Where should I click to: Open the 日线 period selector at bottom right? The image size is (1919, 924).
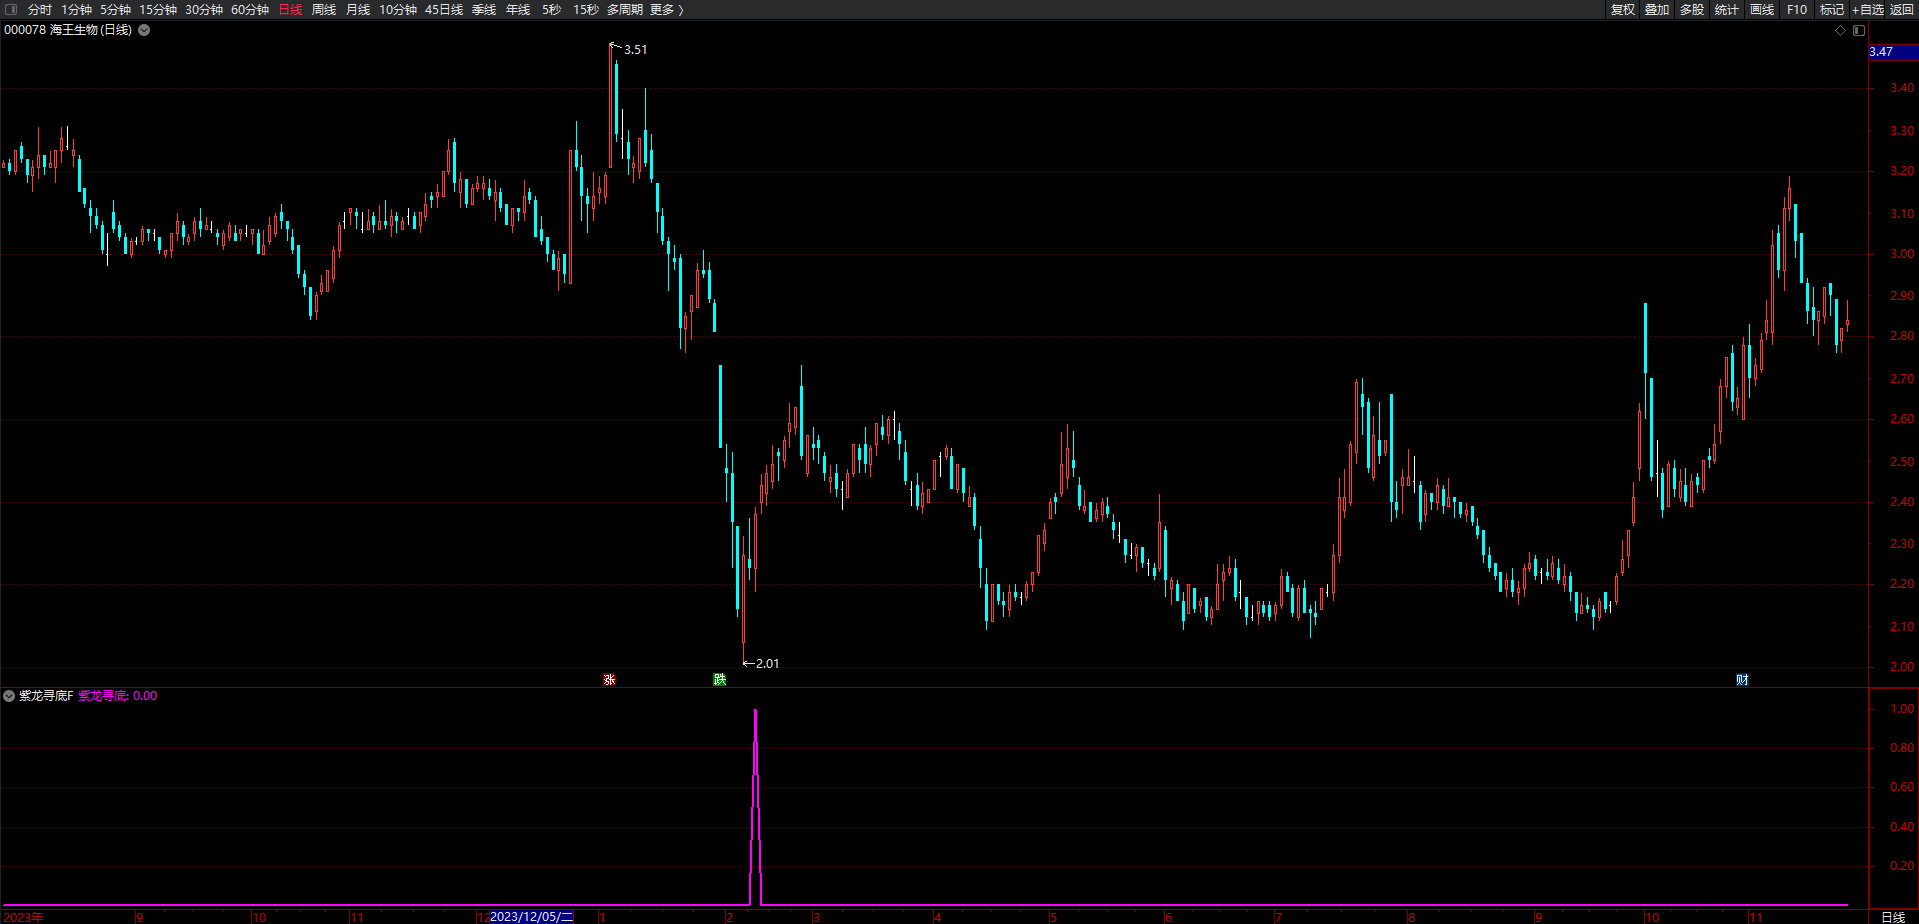point(1893,917)
